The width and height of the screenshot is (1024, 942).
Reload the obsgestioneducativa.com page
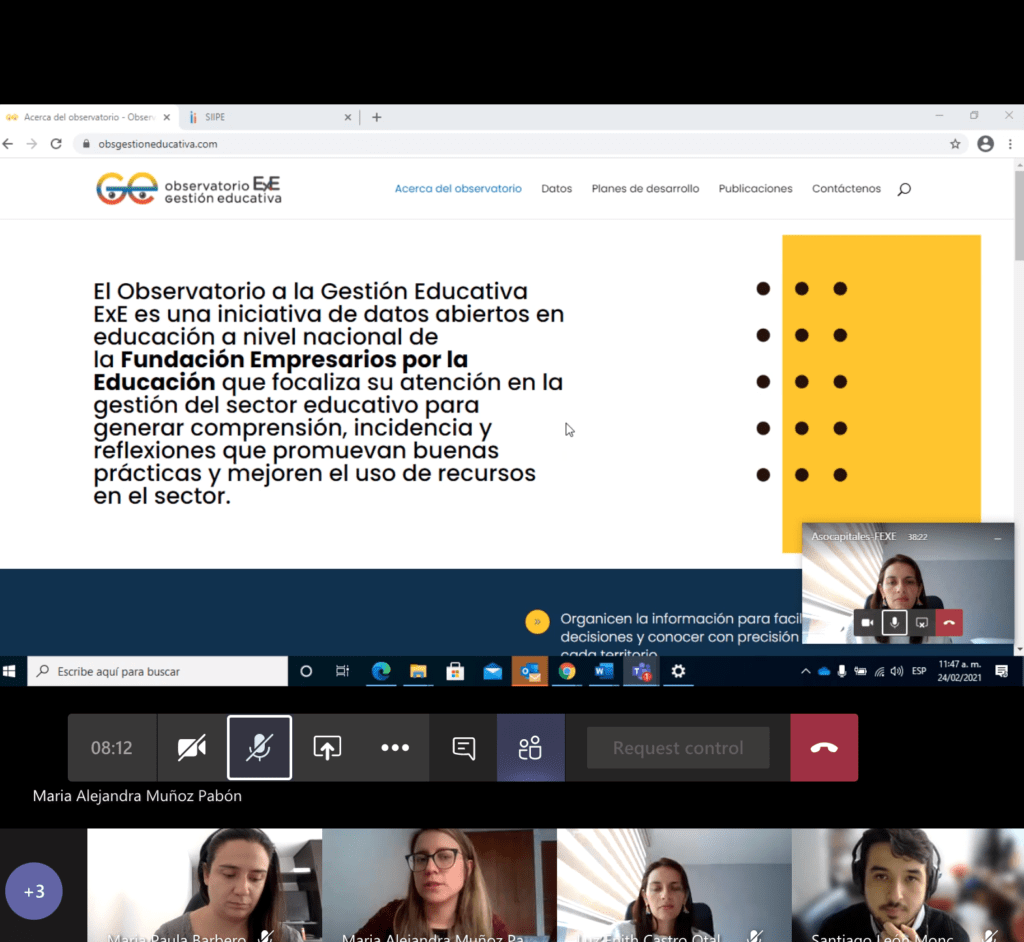(x=56, y=144)
